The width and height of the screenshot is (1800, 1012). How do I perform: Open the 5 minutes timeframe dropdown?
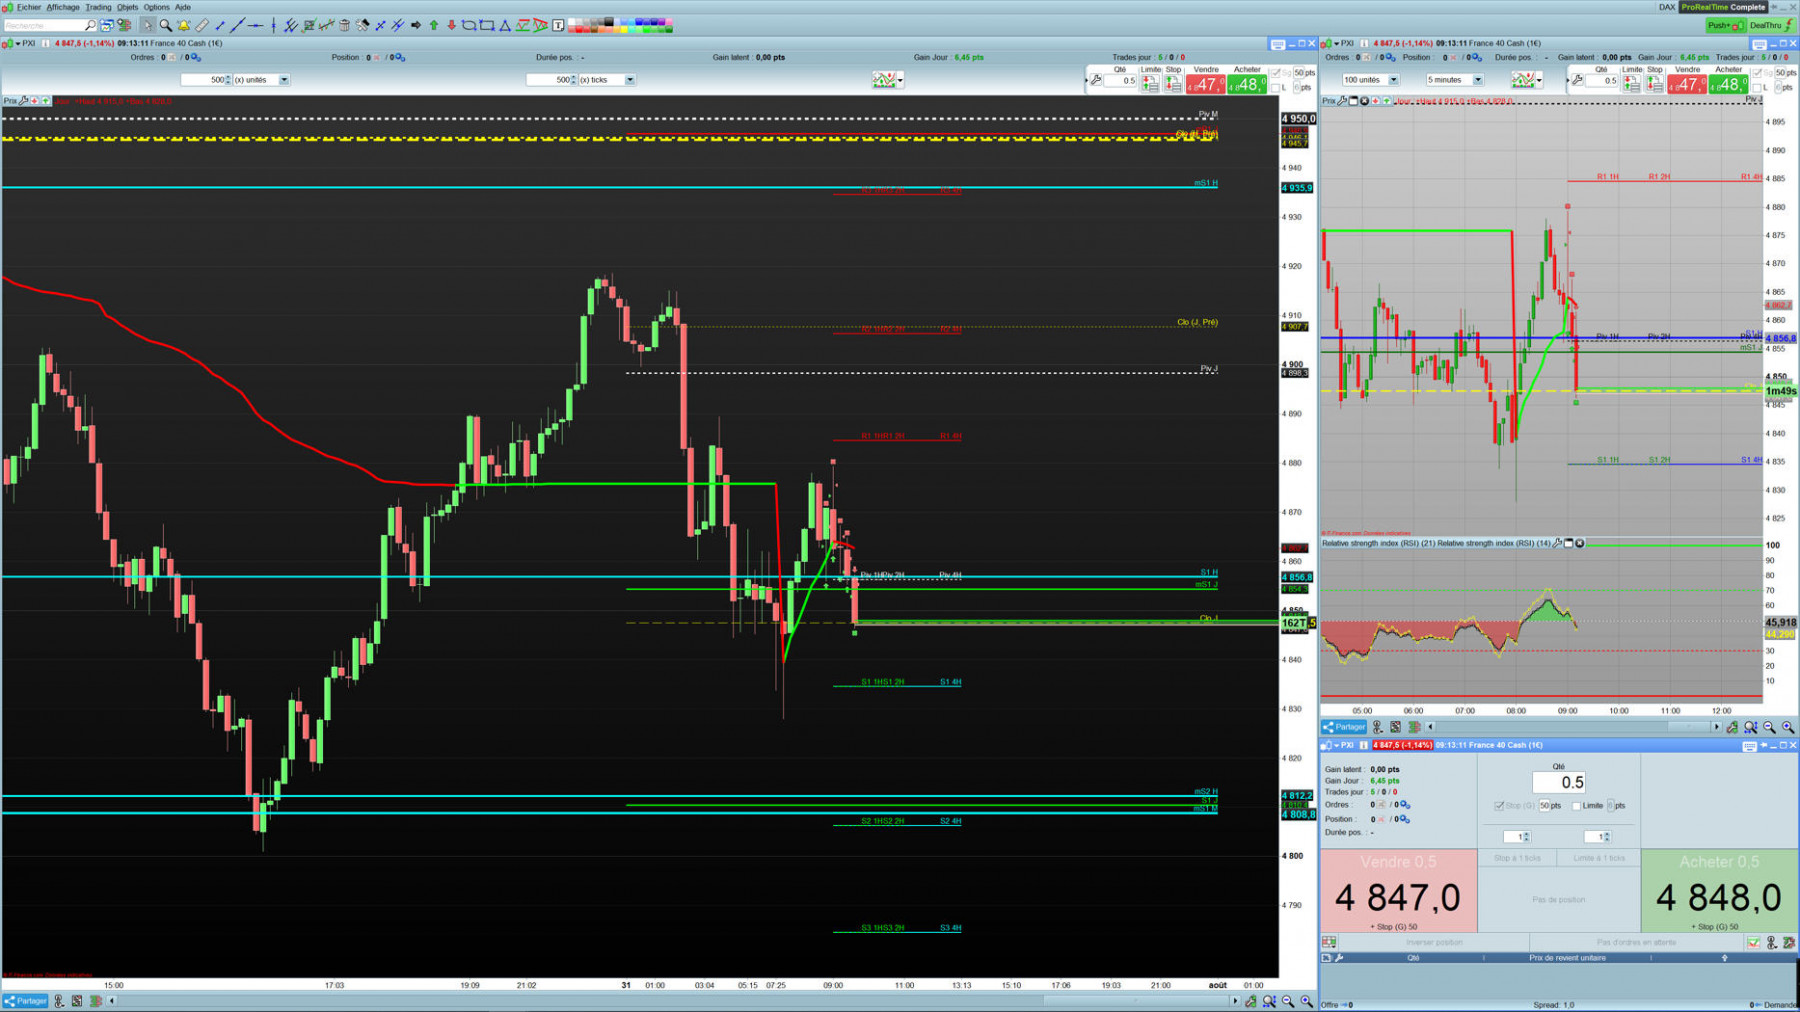click(x=1454, y=80)
